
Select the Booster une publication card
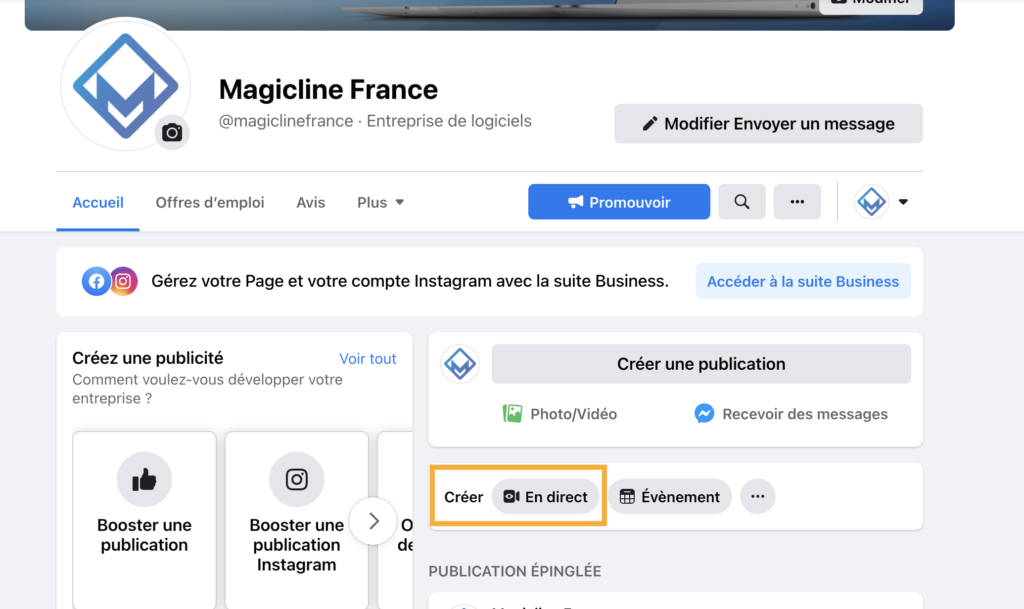[144, 520]
